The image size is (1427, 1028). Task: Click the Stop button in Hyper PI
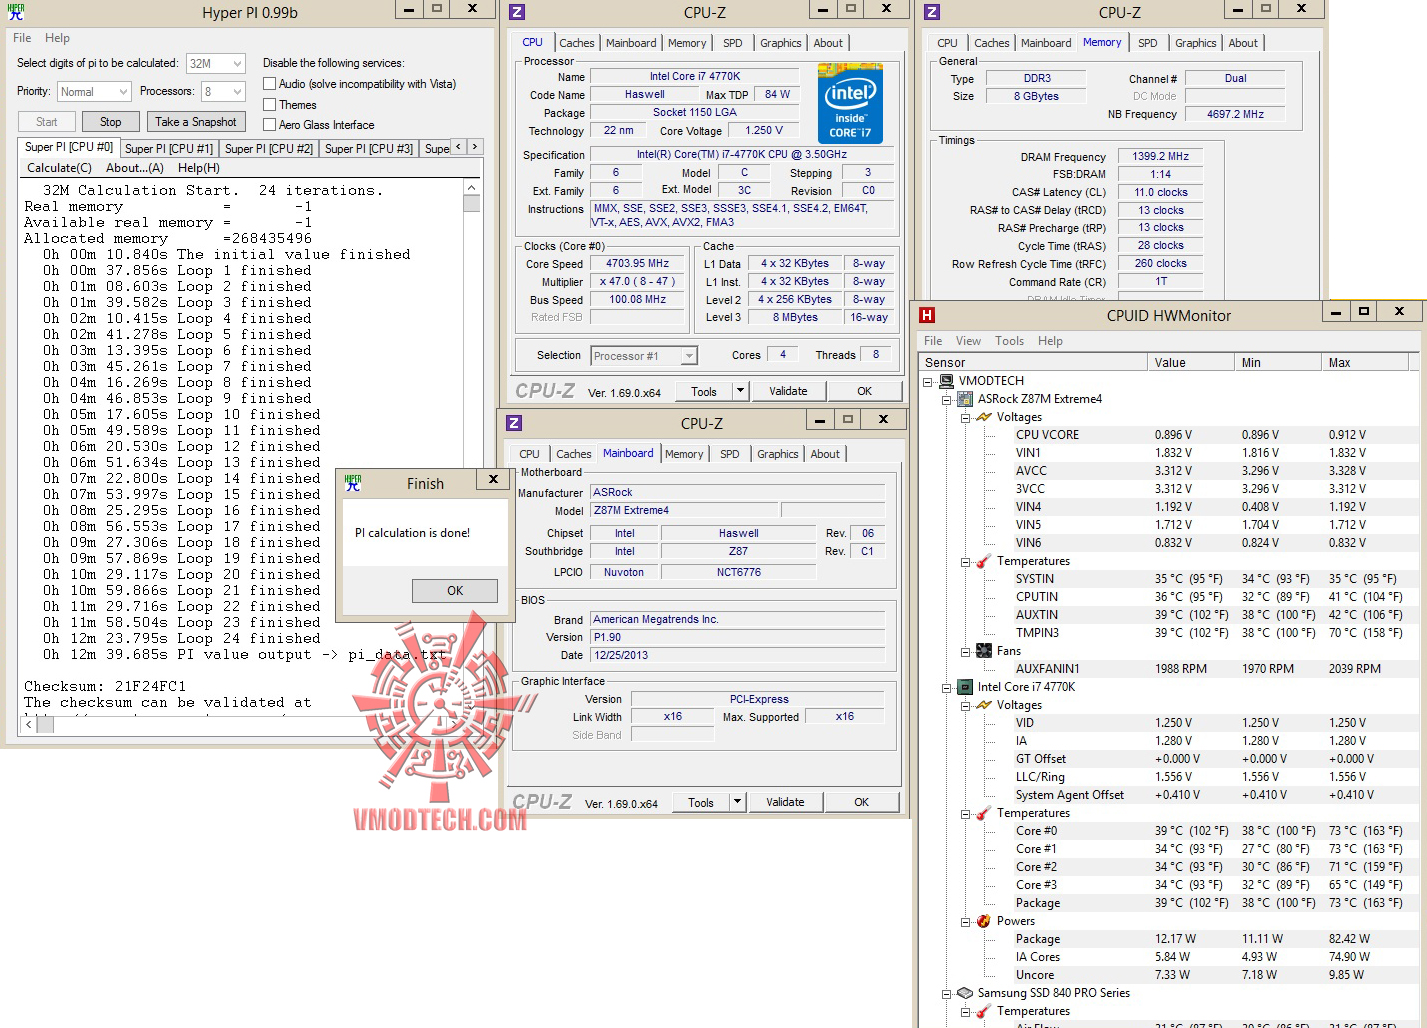click(111, 122)
